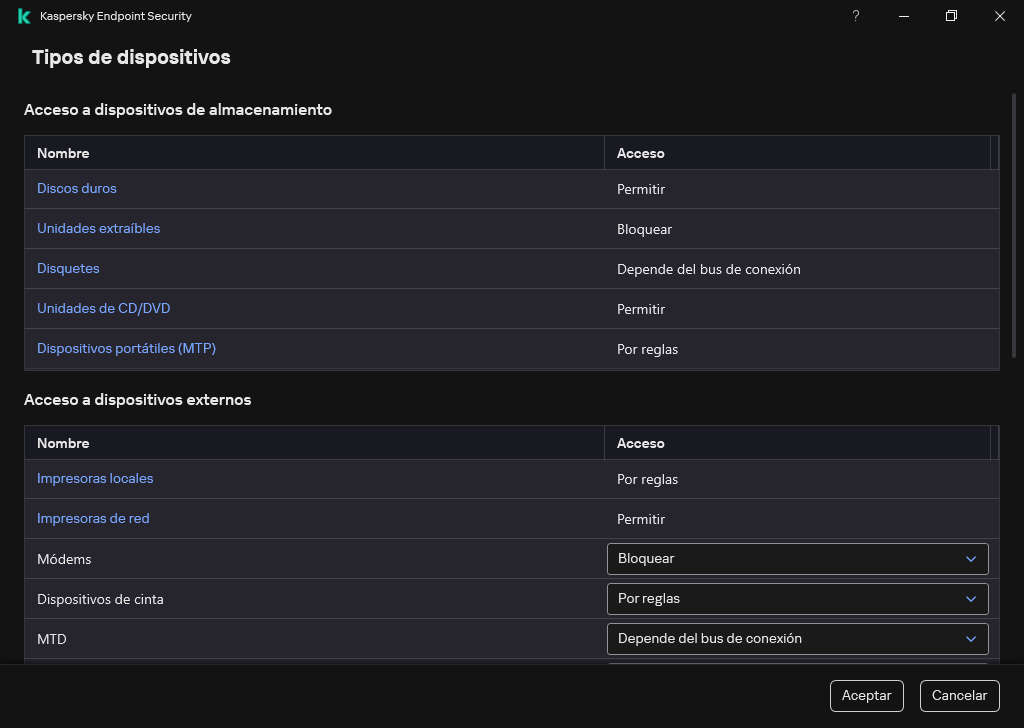Image resolution: width=1024 pixels, height=728 pixels.
Task: Expand the Módems access dropdown
Action: (x=796, y=558)
